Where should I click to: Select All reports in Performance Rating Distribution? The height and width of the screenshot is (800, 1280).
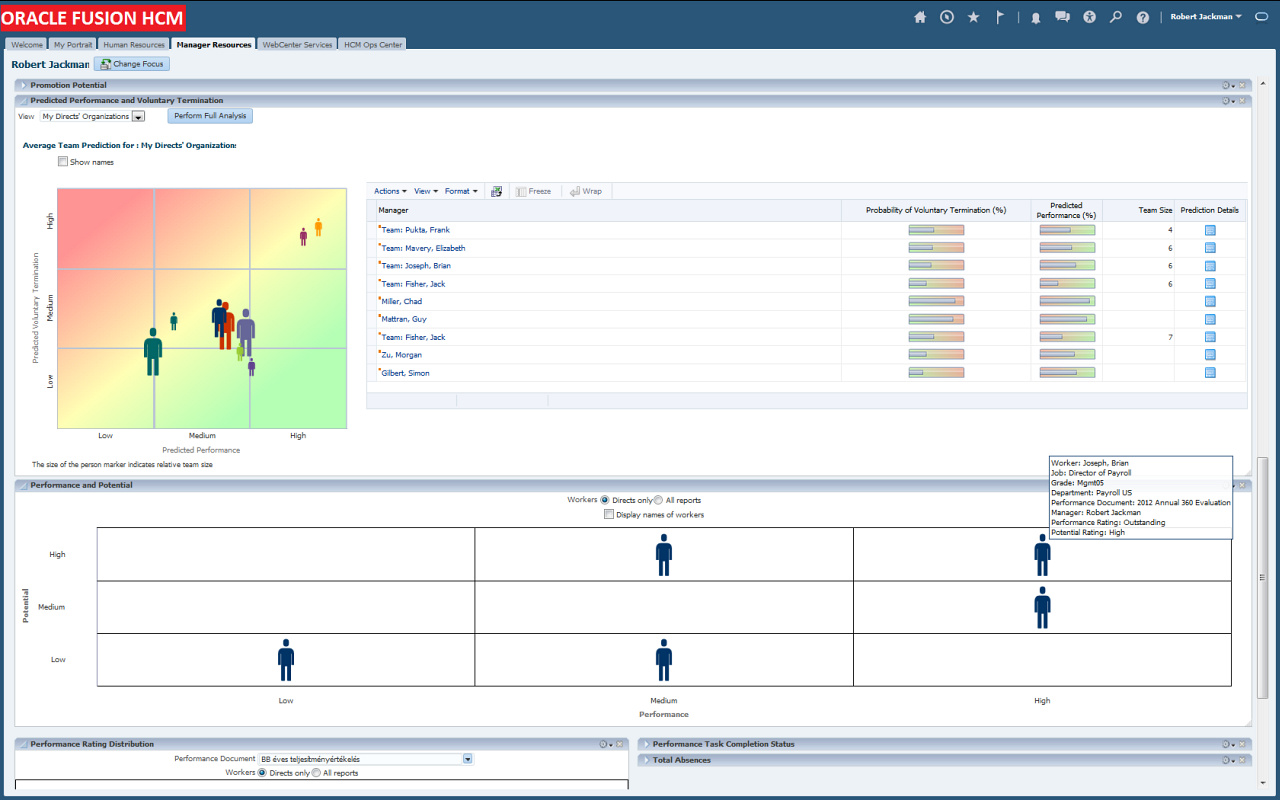click(316, 773)
